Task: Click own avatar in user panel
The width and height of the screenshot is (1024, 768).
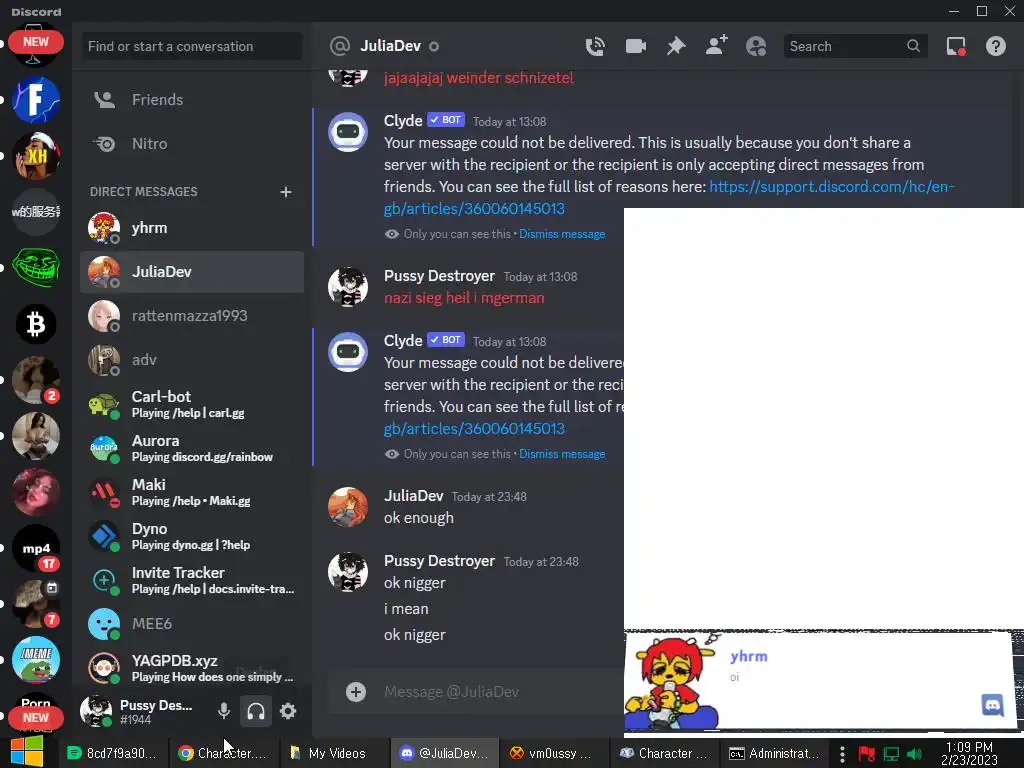Action: pyautogui.click(x=96, y=711)
